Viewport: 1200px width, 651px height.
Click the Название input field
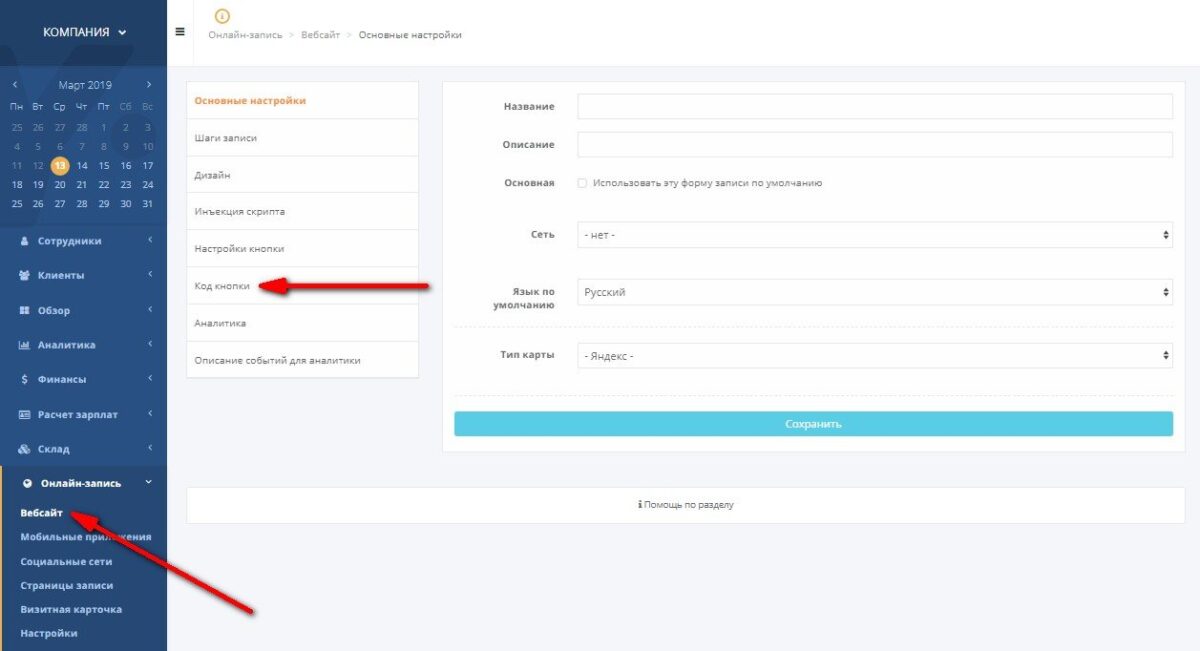click(x=875, y=106)
